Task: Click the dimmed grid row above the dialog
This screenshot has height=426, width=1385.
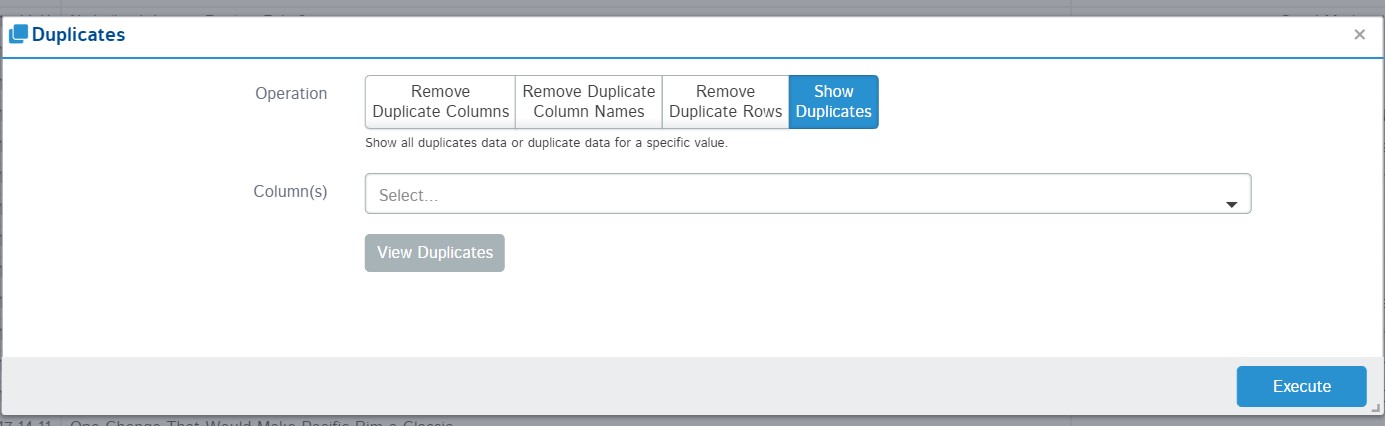Action: click(600, 8)
